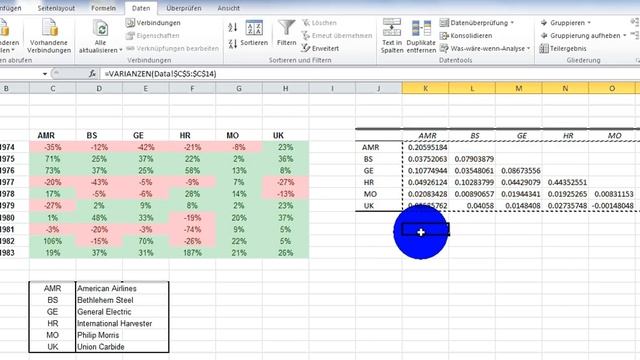Click Konsolidieren tool
640x360 pixels.
(x=466, y=36)
